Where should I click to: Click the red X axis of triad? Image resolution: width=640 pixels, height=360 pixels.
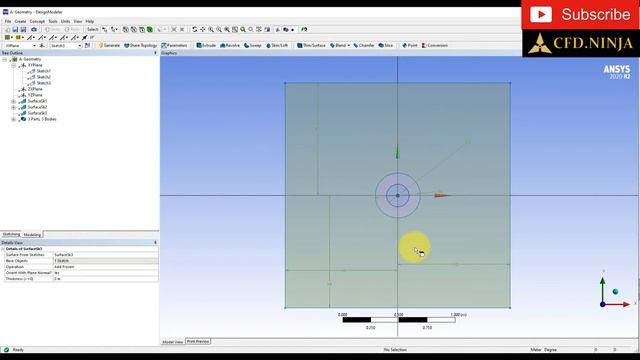coord(619,304)
